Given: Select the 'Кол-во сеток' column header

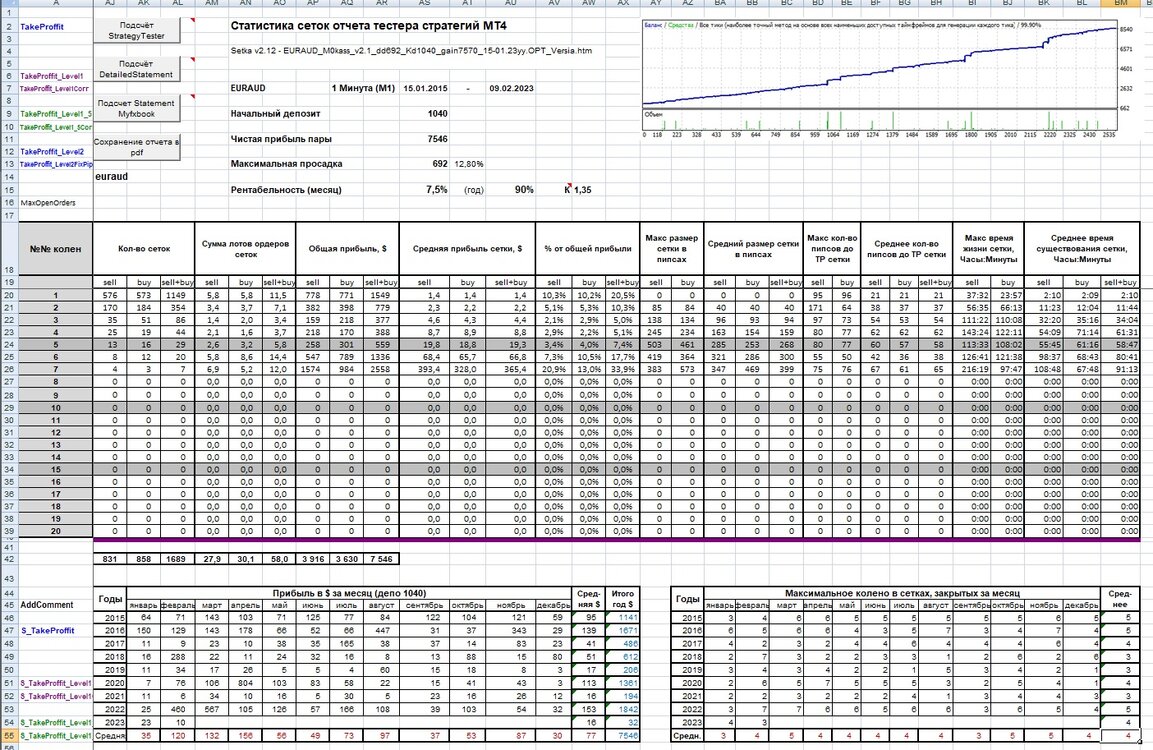Looking at the screenshot, I should coord(144,249).
